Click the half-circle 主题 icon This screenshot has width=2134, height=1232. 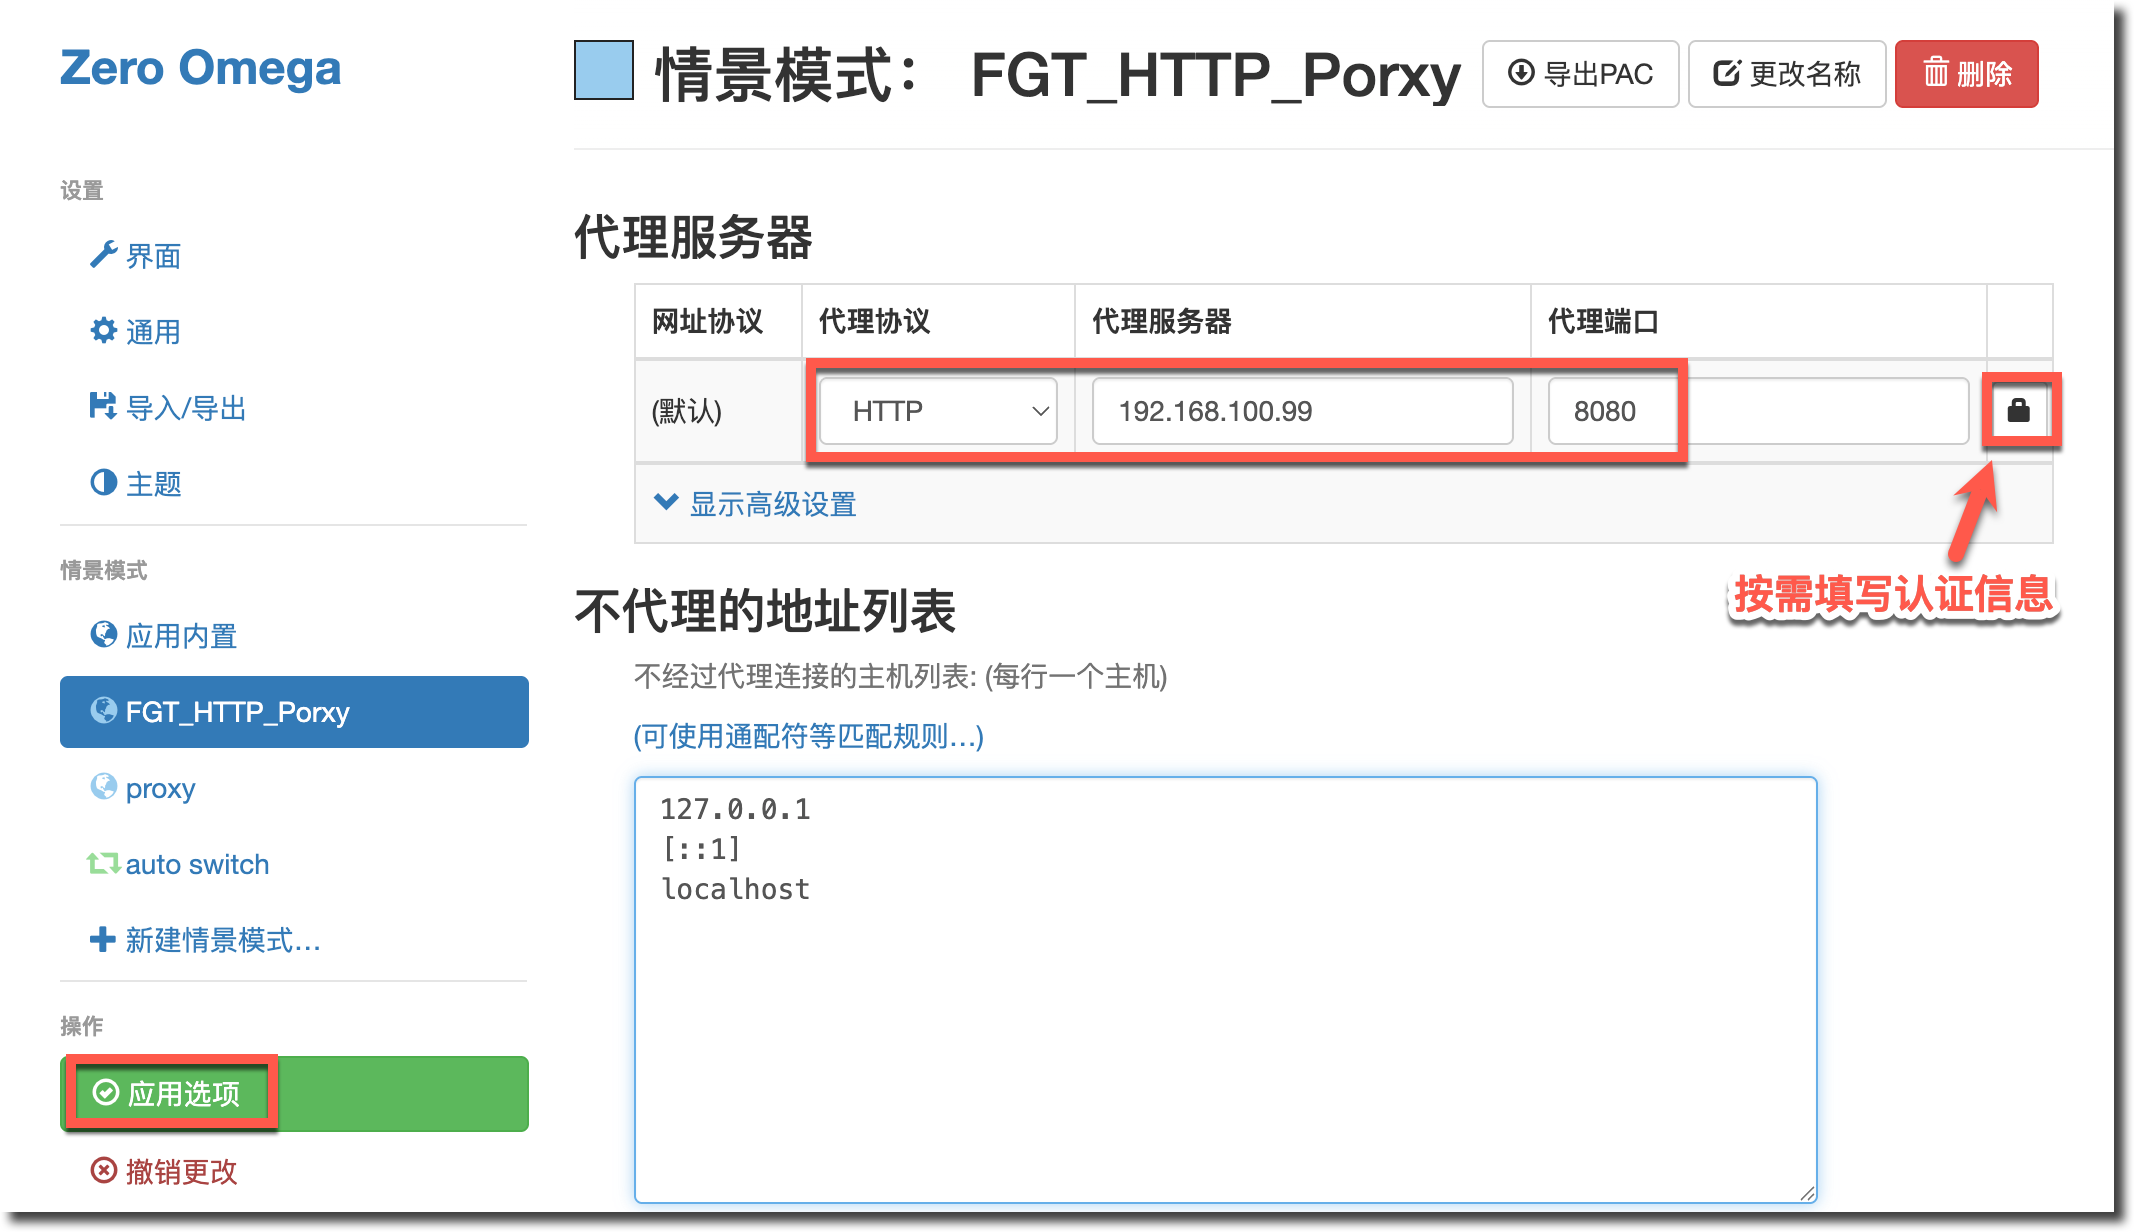click(x=103, y=483)
